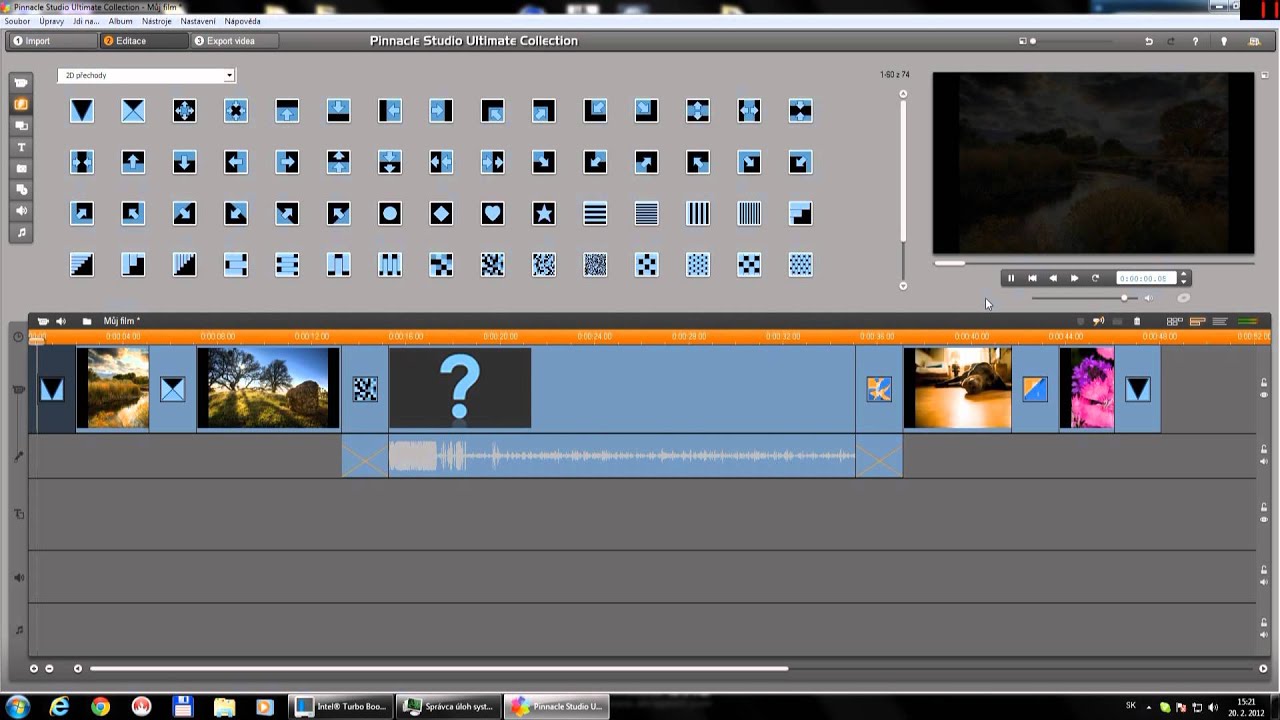Choose the vertical blinds transition

[x=698, y=213]
